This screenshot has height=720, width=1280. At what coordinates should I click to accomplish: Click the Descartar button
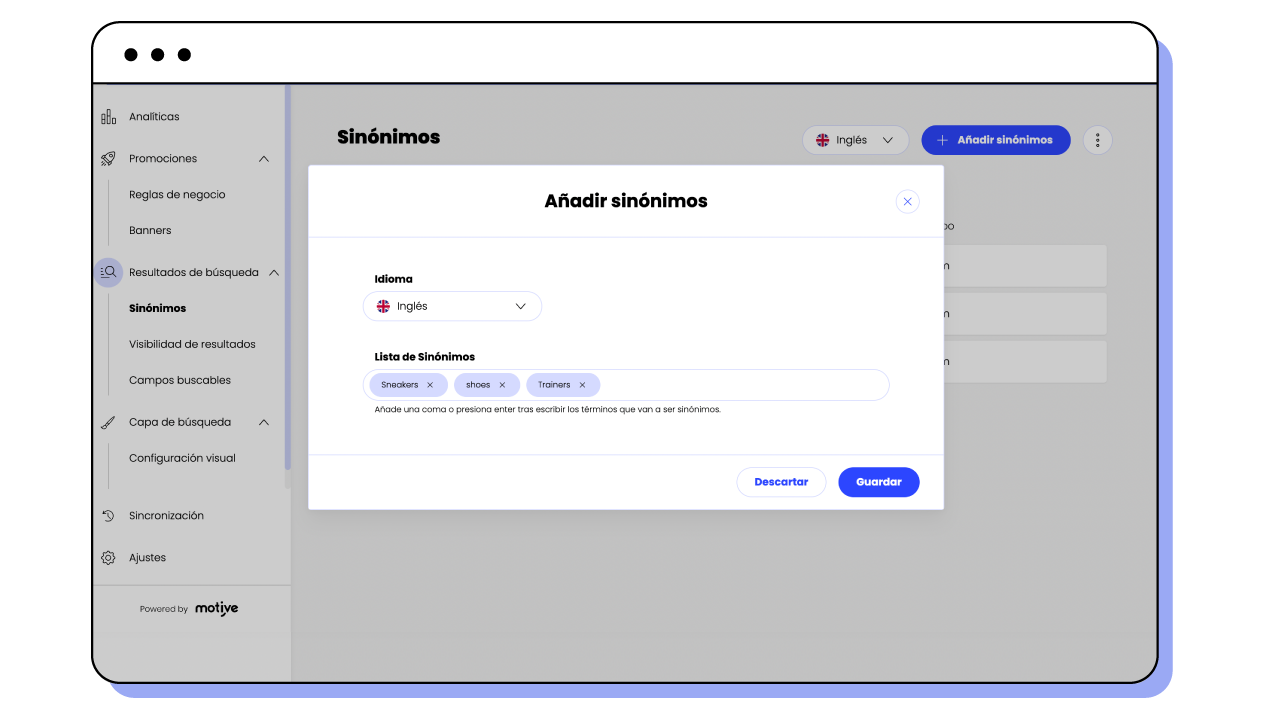[x=781, y=482]
